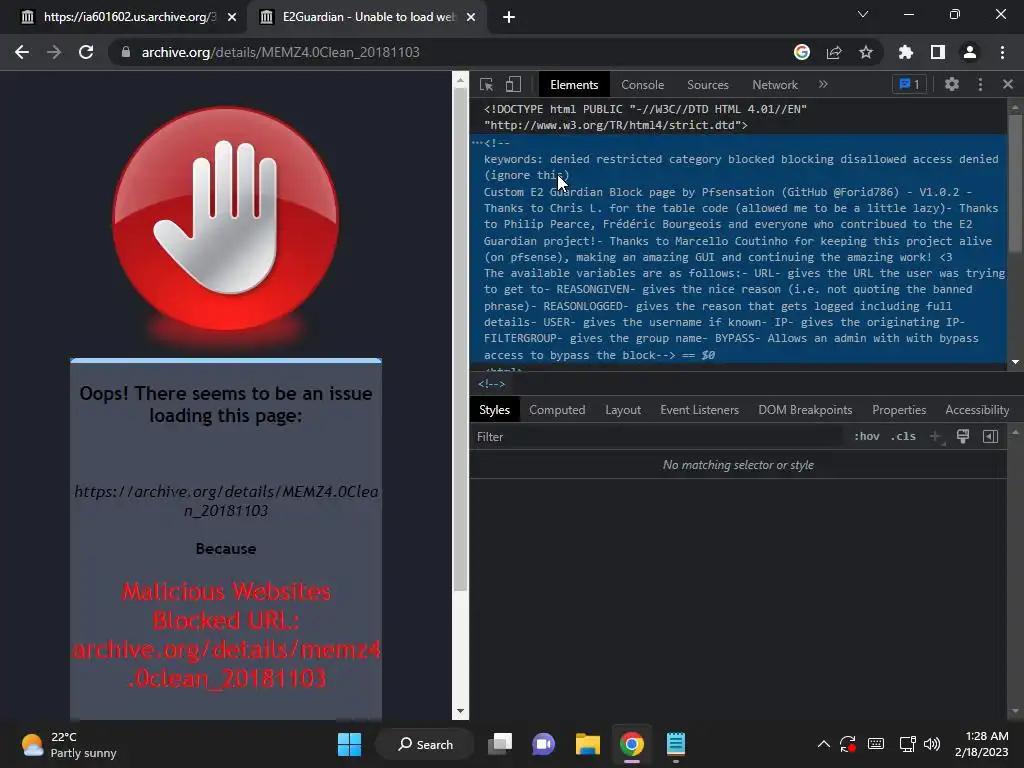Open Chrome's three-dot menu
1024x768 pixels.
pyautogui.click(x=1002, y=52)
